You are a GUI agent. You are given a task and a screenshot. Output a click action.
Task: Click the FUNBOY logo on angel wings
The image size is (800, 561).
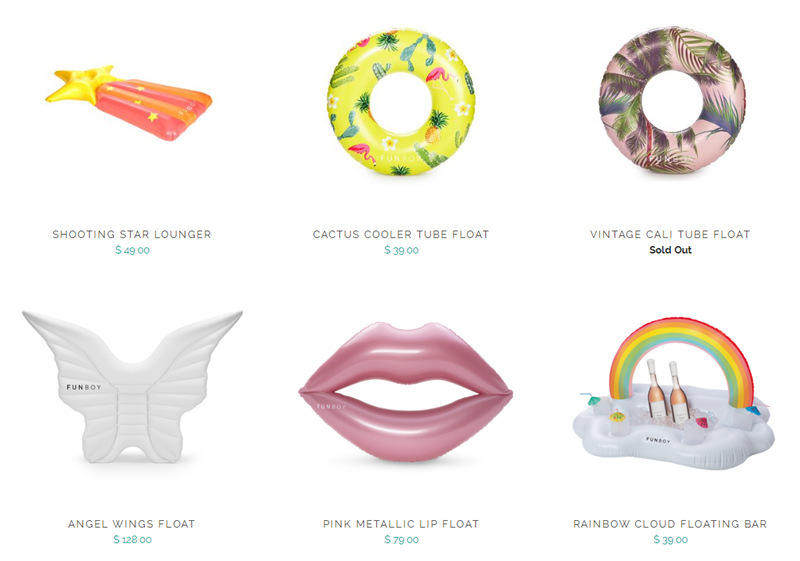[84, 387]
